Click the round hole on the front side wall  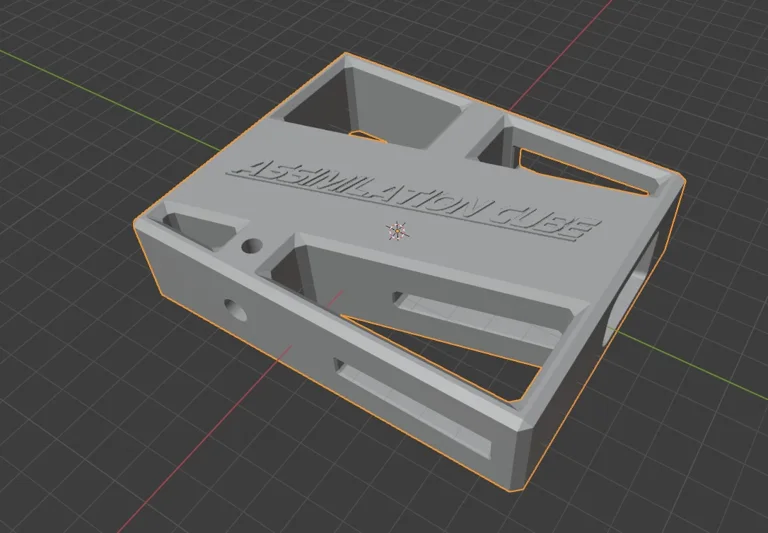click(x=236, y=308)
